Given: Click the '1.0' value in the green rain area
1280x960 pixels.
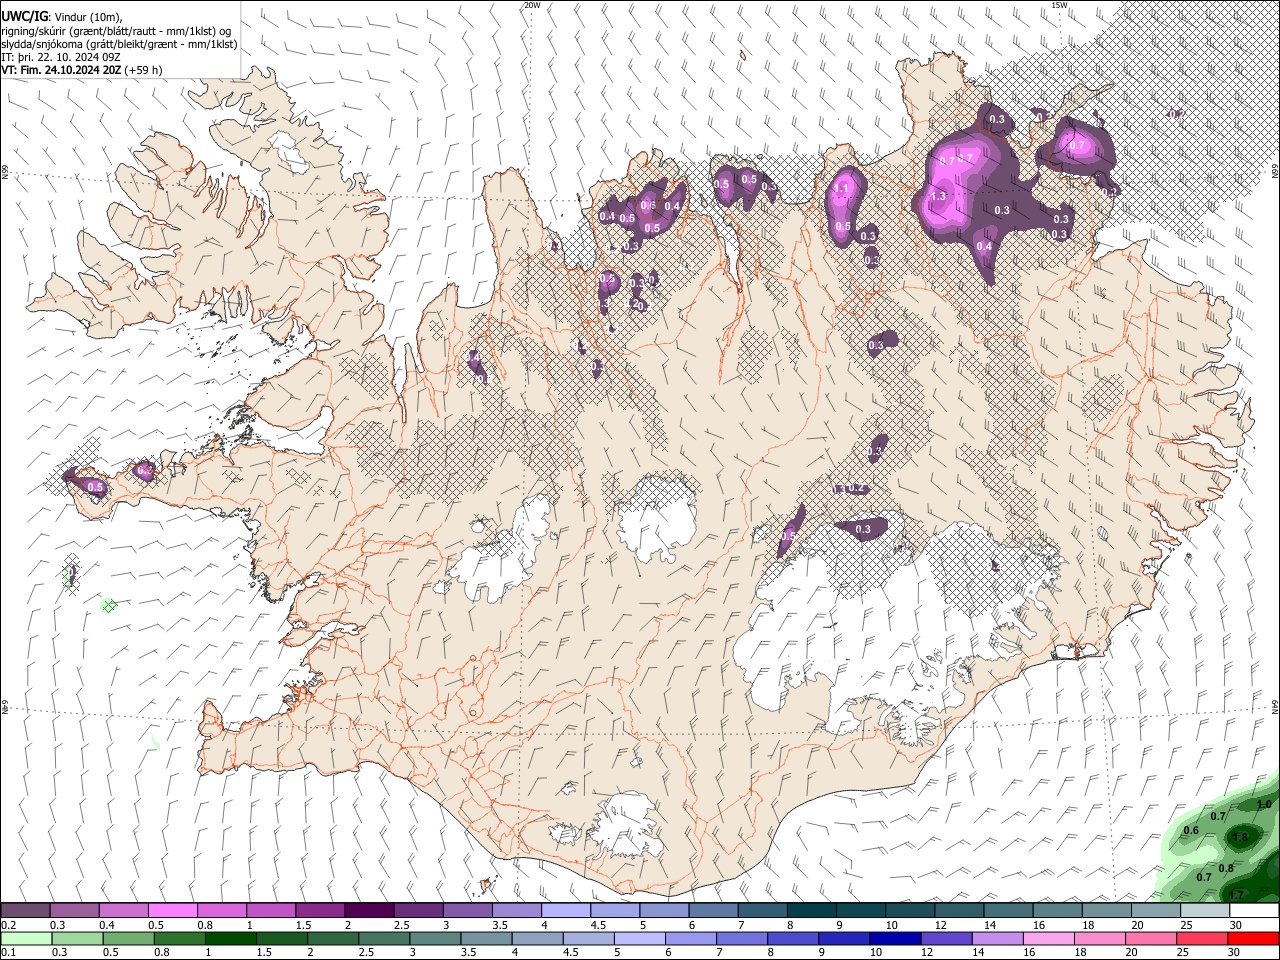Looking at the screenshot, I should [1263, 804].
